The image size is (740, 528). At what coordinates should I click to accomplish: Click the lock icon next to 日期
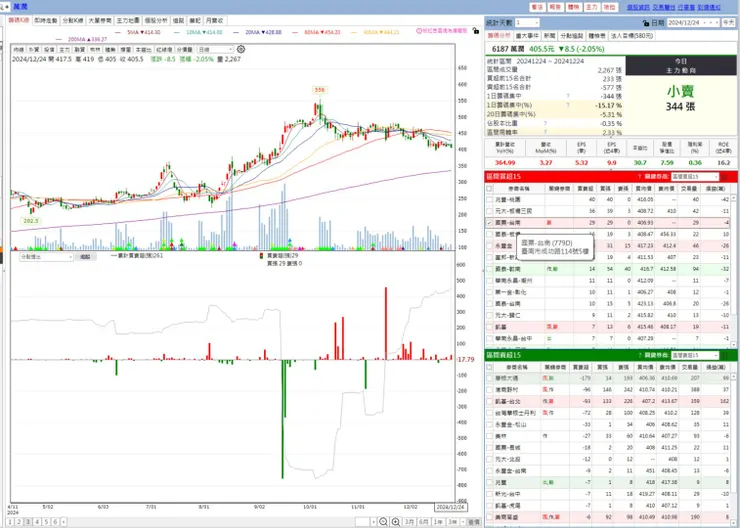pos(646,23)
